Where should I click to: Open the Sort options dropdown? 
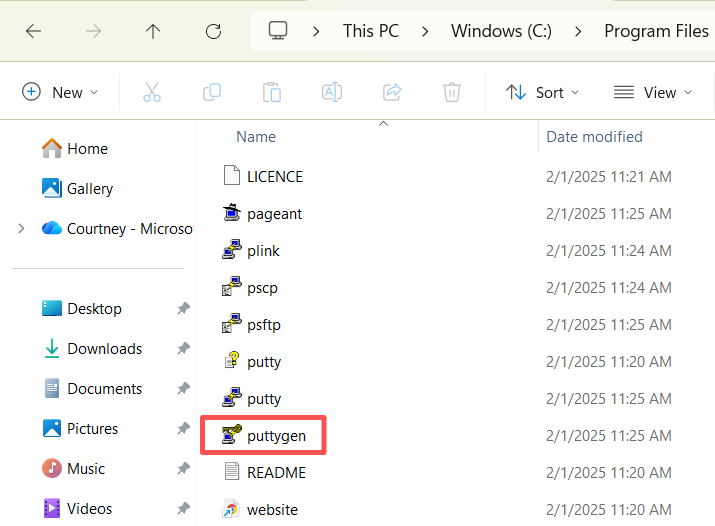coord(543,93)
